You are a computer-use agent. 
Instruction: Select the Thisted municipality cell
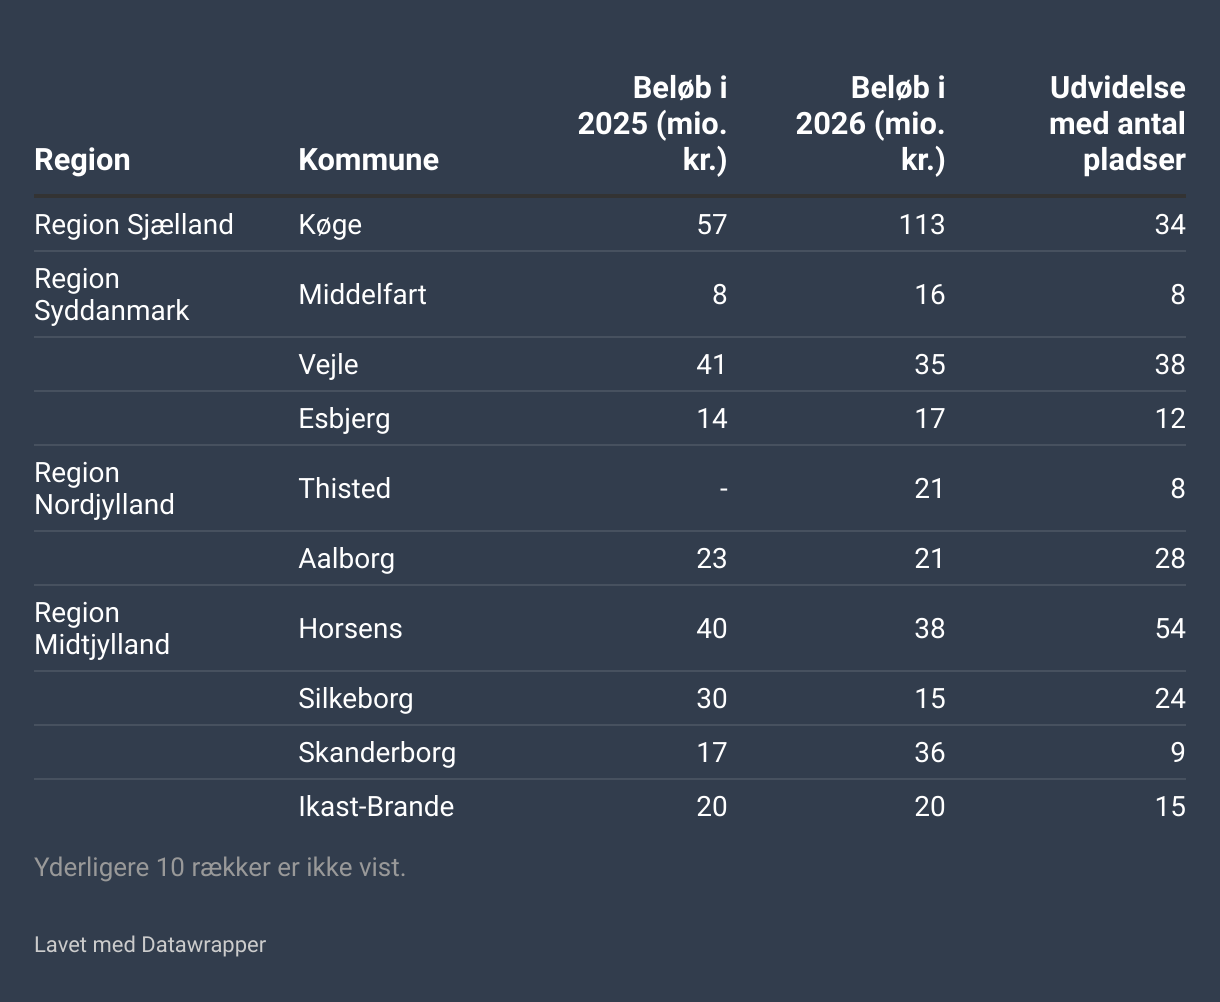[x=344, y=489]
